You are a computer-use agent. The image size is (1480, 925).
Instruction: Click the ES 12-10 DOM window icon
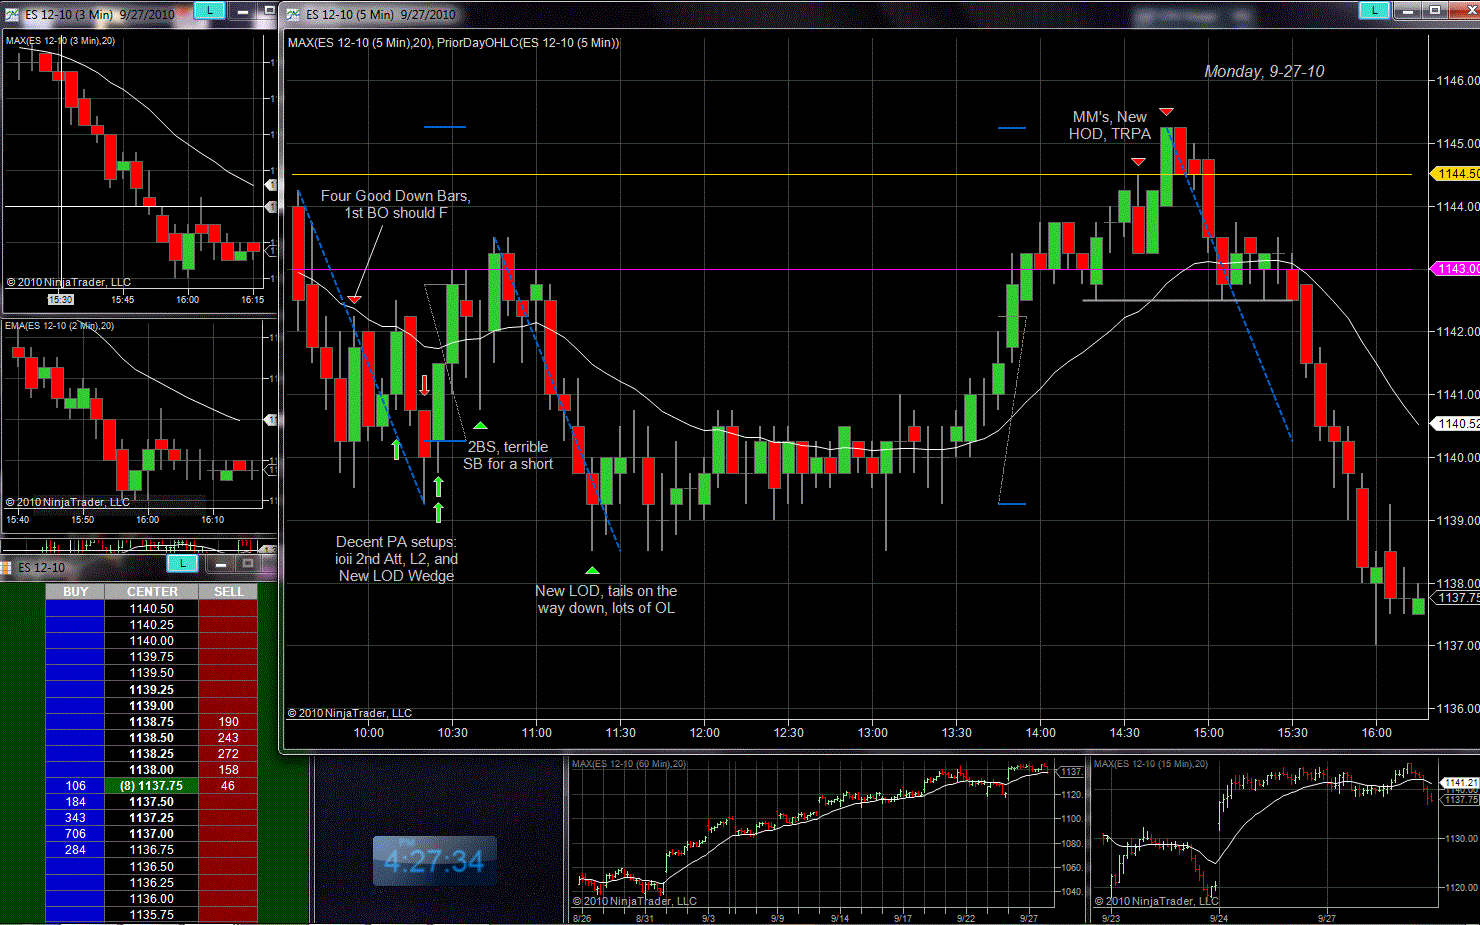click(x=7, y=567)
